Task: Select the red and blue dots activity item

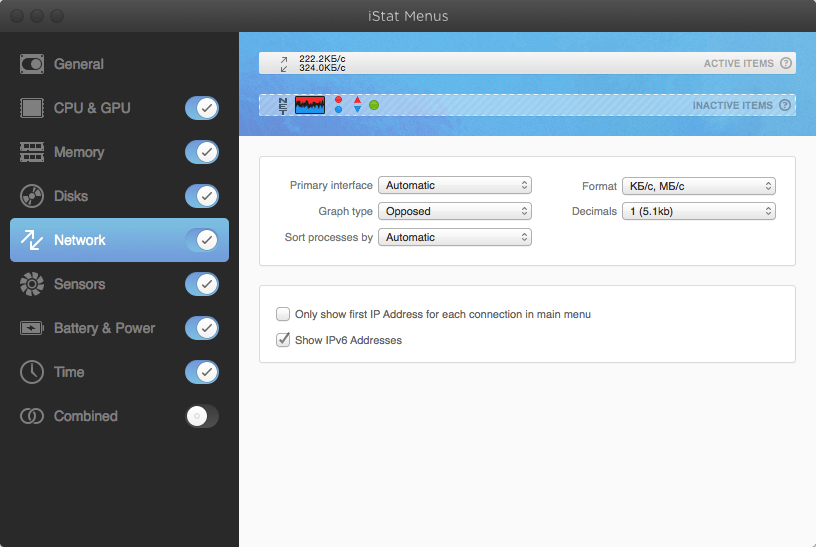Action: pyautogui.click(x=338, y=105)
